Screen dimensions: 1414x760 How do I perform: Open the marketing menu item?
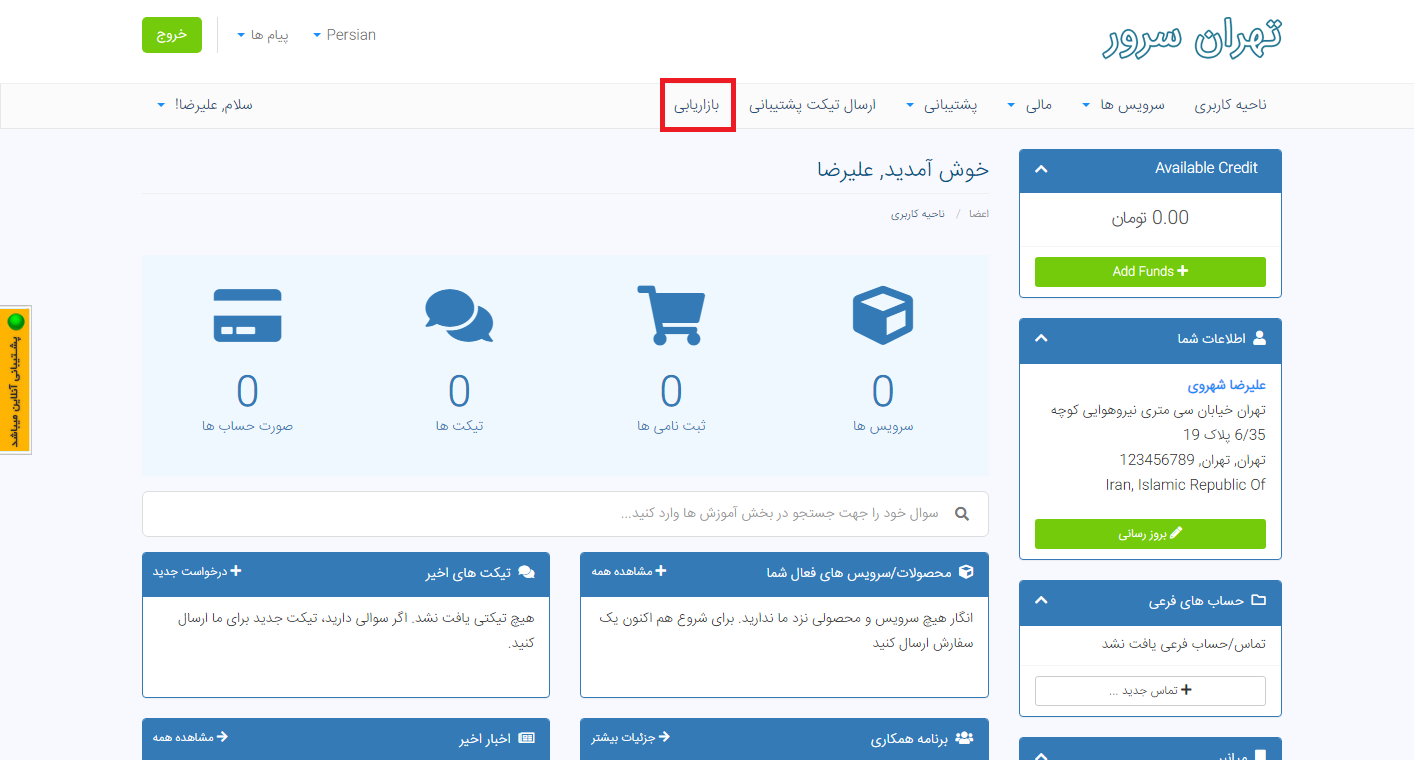pos(697,105)
